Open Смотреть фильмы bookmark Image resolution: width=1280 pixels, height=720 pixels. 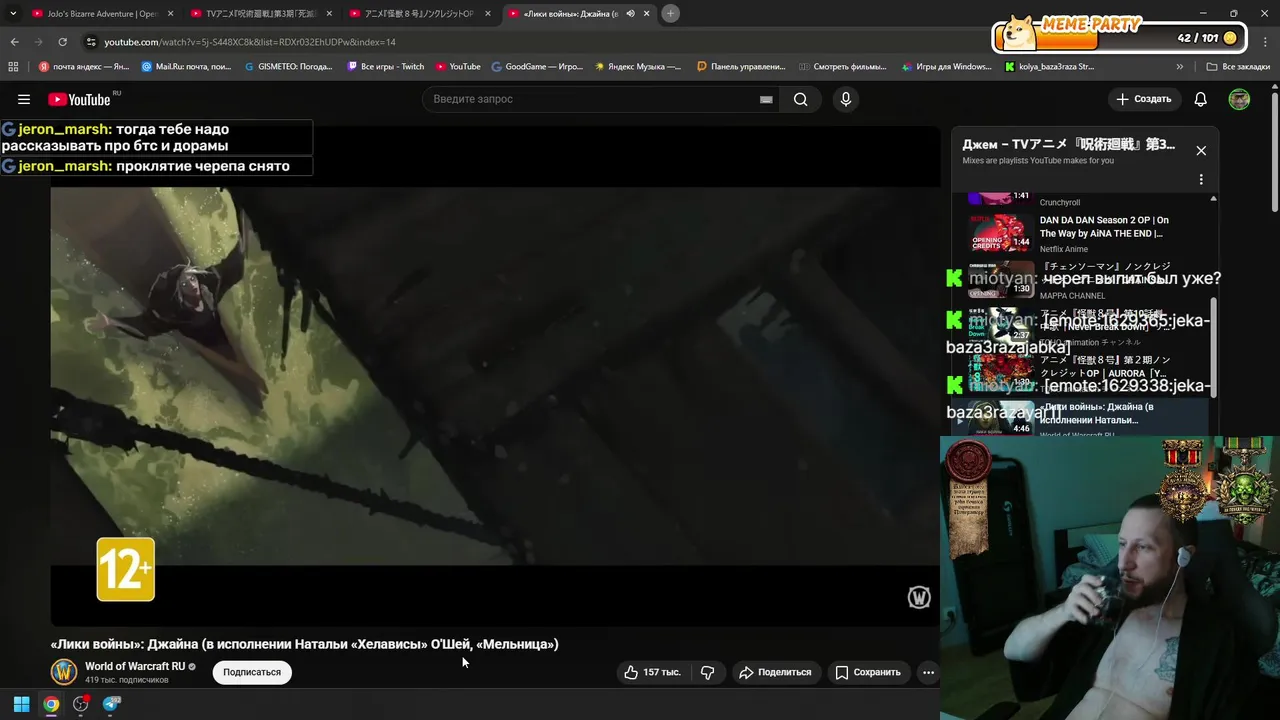pos(843,67)
